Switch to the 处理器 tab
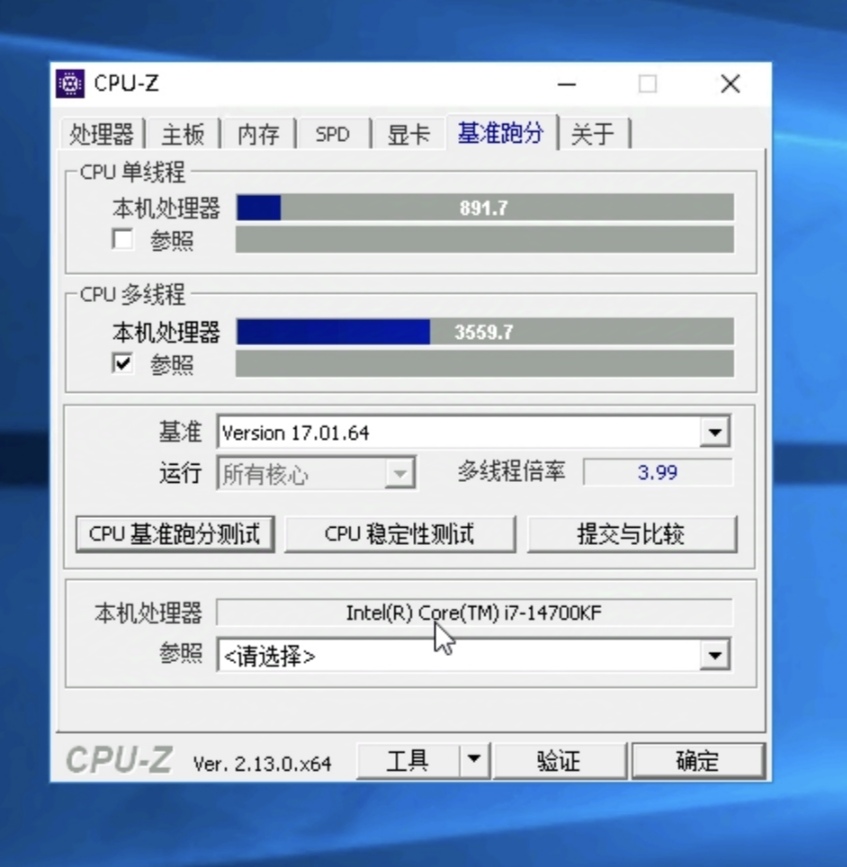The image size is (847, 867). coord(102,134)
